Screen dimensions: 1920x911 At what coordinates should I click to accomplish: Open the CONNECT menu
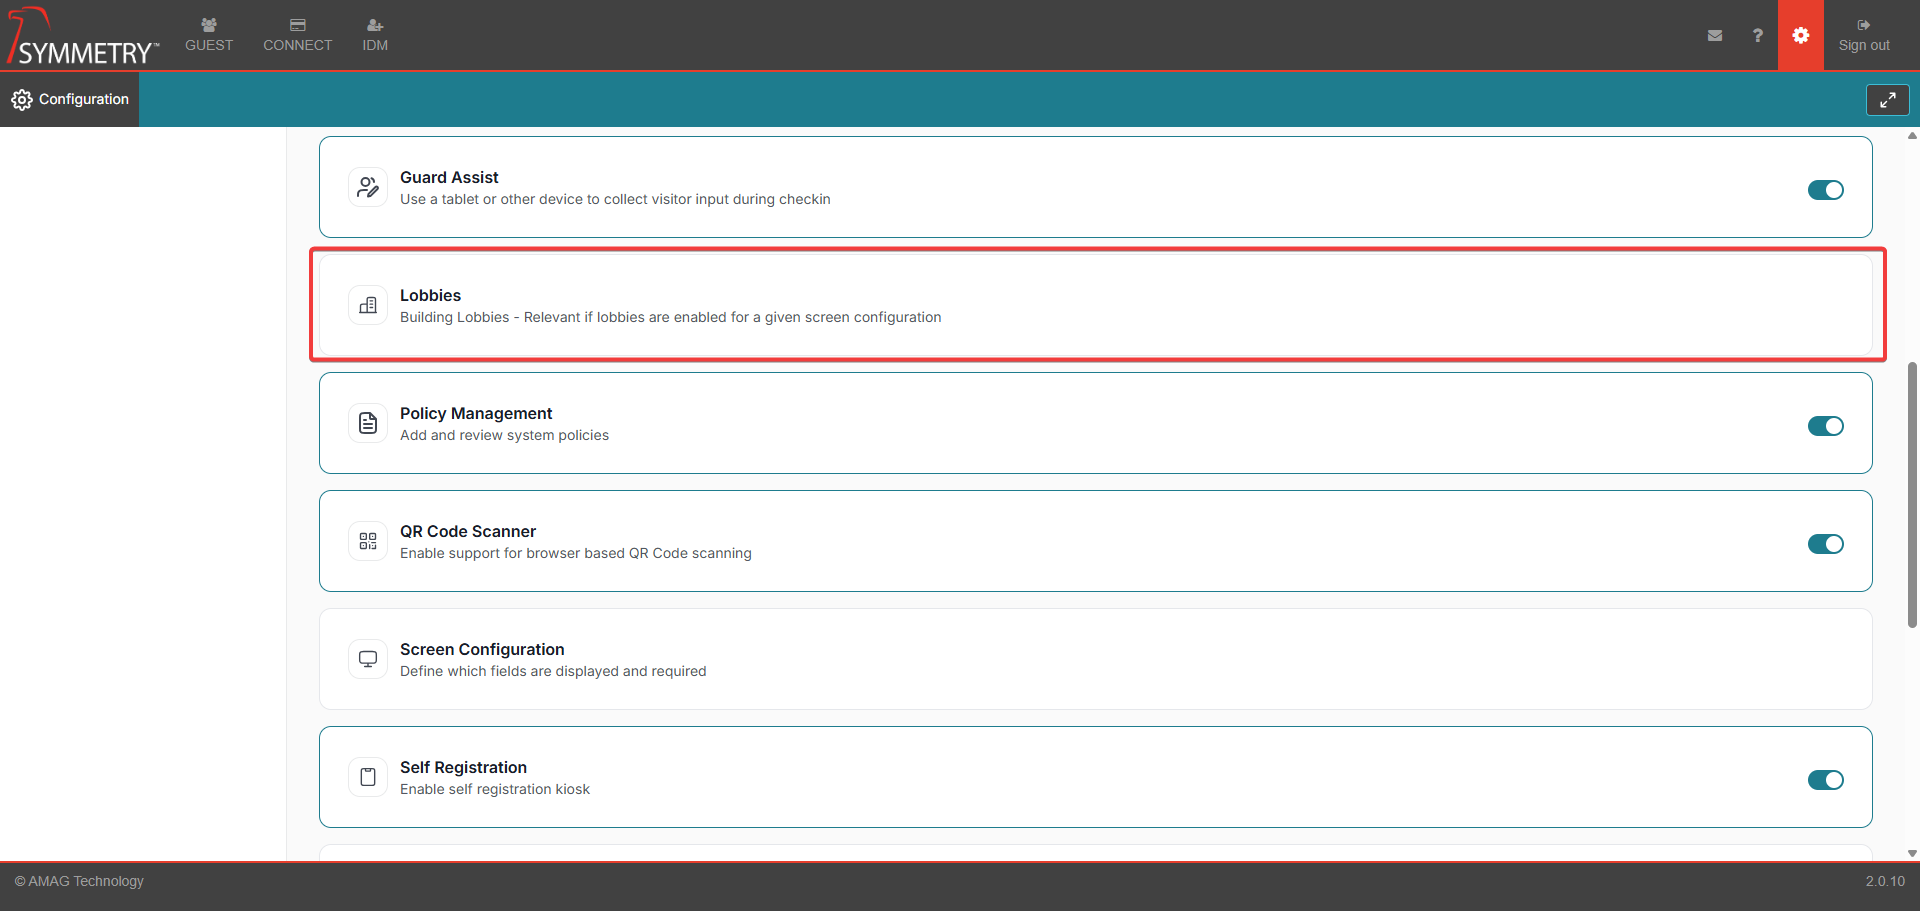297,35
